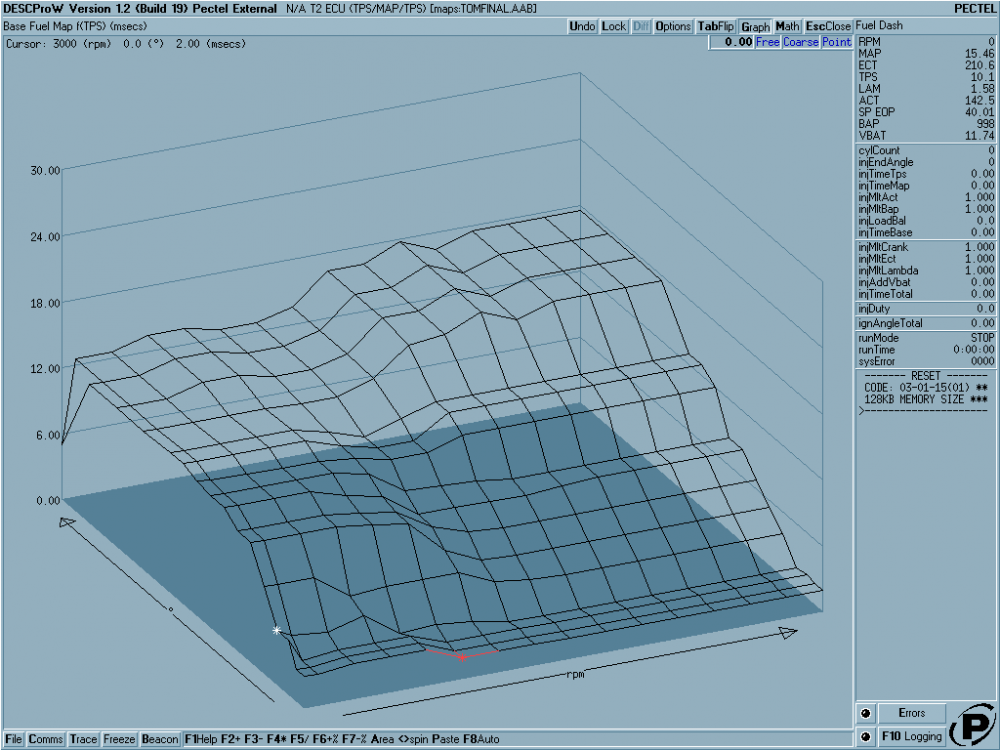1000x750 pixels.
Task: Toggle the Lock mode in toolbar
Action: click(612, 27)
